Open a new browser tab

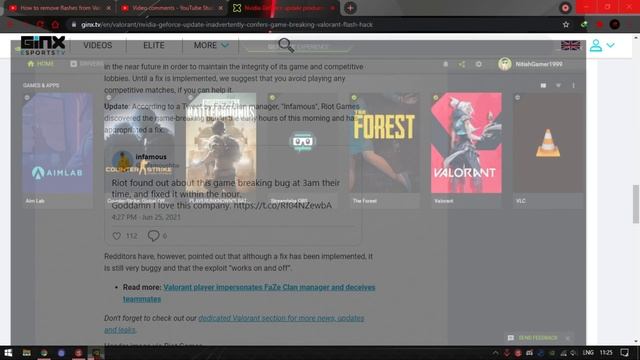(x=350, y=8)
